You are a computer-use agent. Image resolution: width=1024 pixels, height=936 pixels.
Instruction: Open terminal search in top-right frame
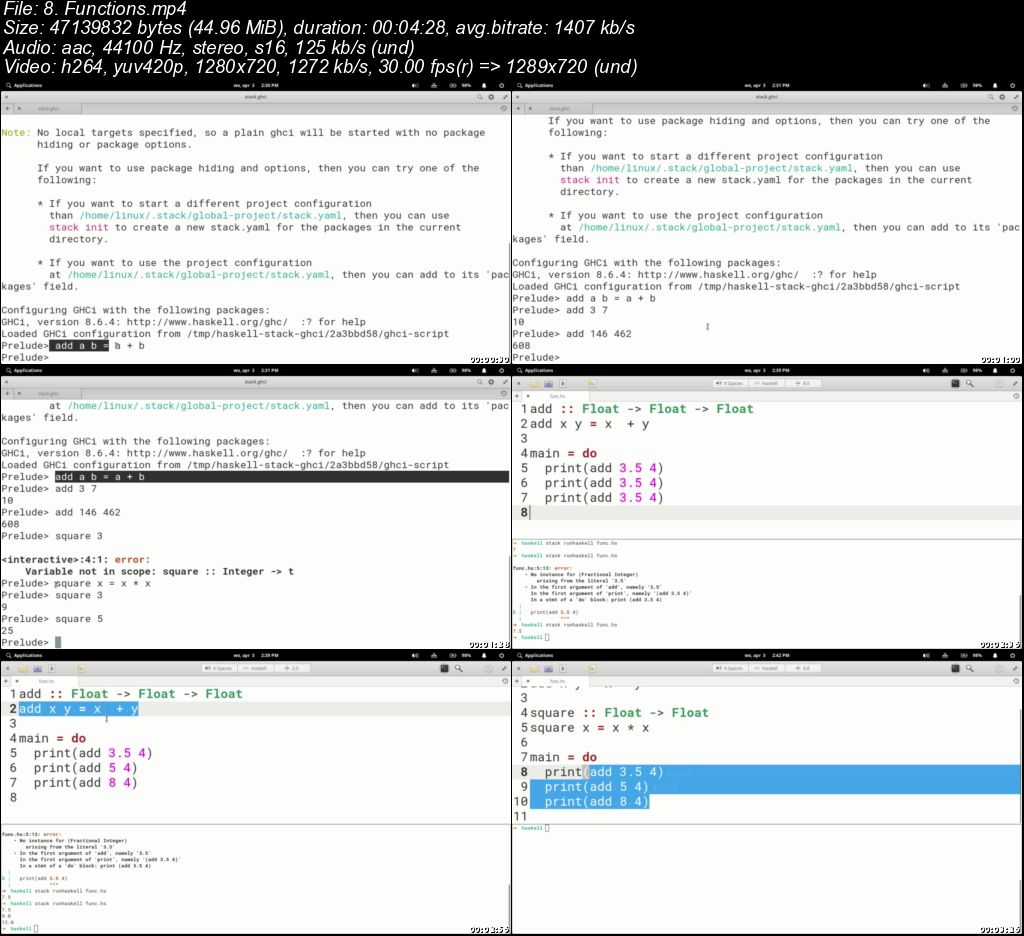[991, 97]
